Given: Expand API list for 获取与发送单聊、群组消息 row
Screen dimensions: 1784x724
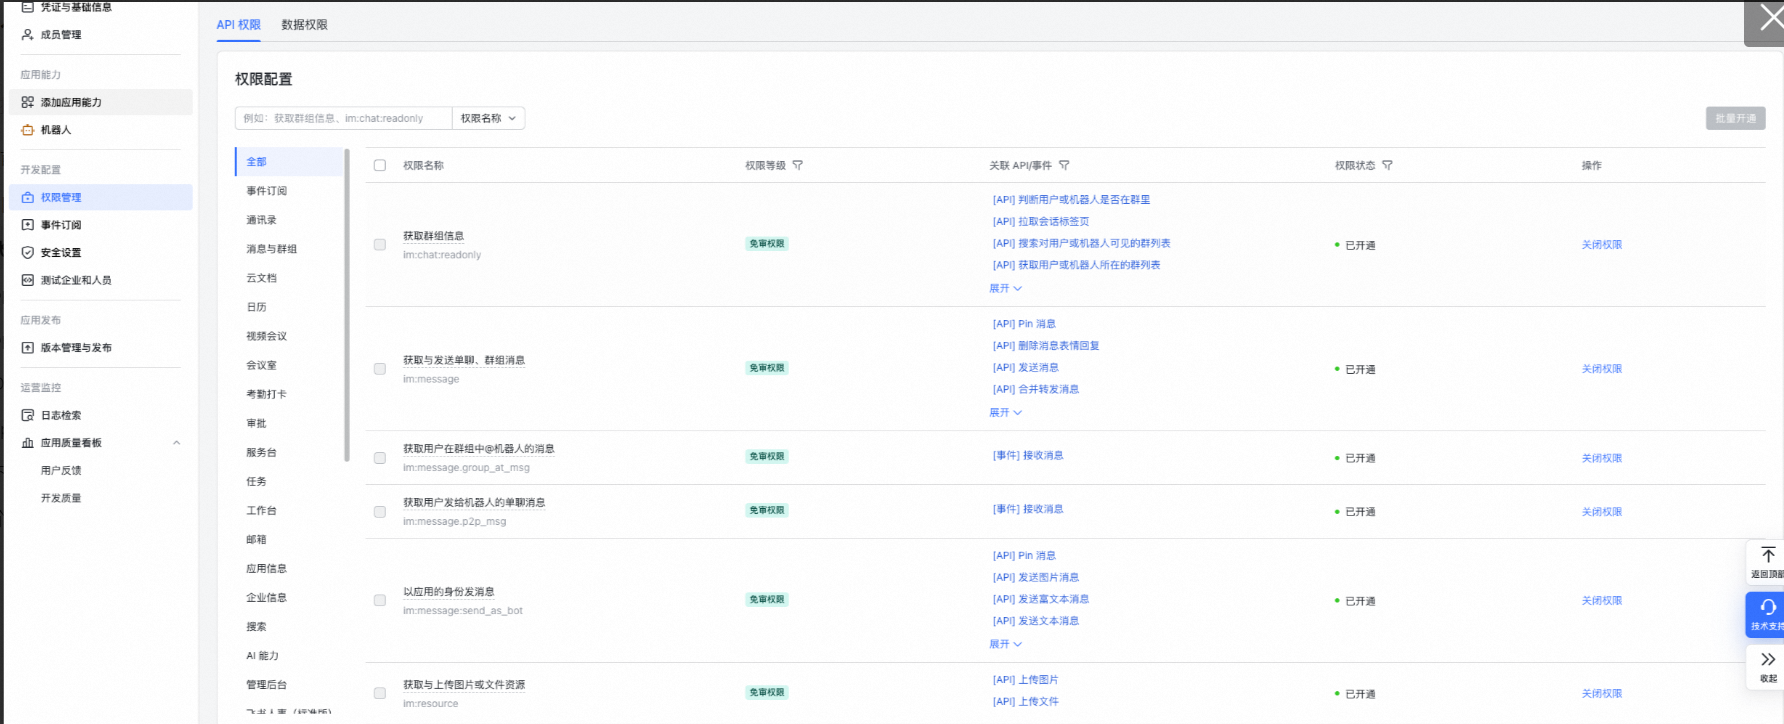Looking at the screenshot, I should point(1005,412).
